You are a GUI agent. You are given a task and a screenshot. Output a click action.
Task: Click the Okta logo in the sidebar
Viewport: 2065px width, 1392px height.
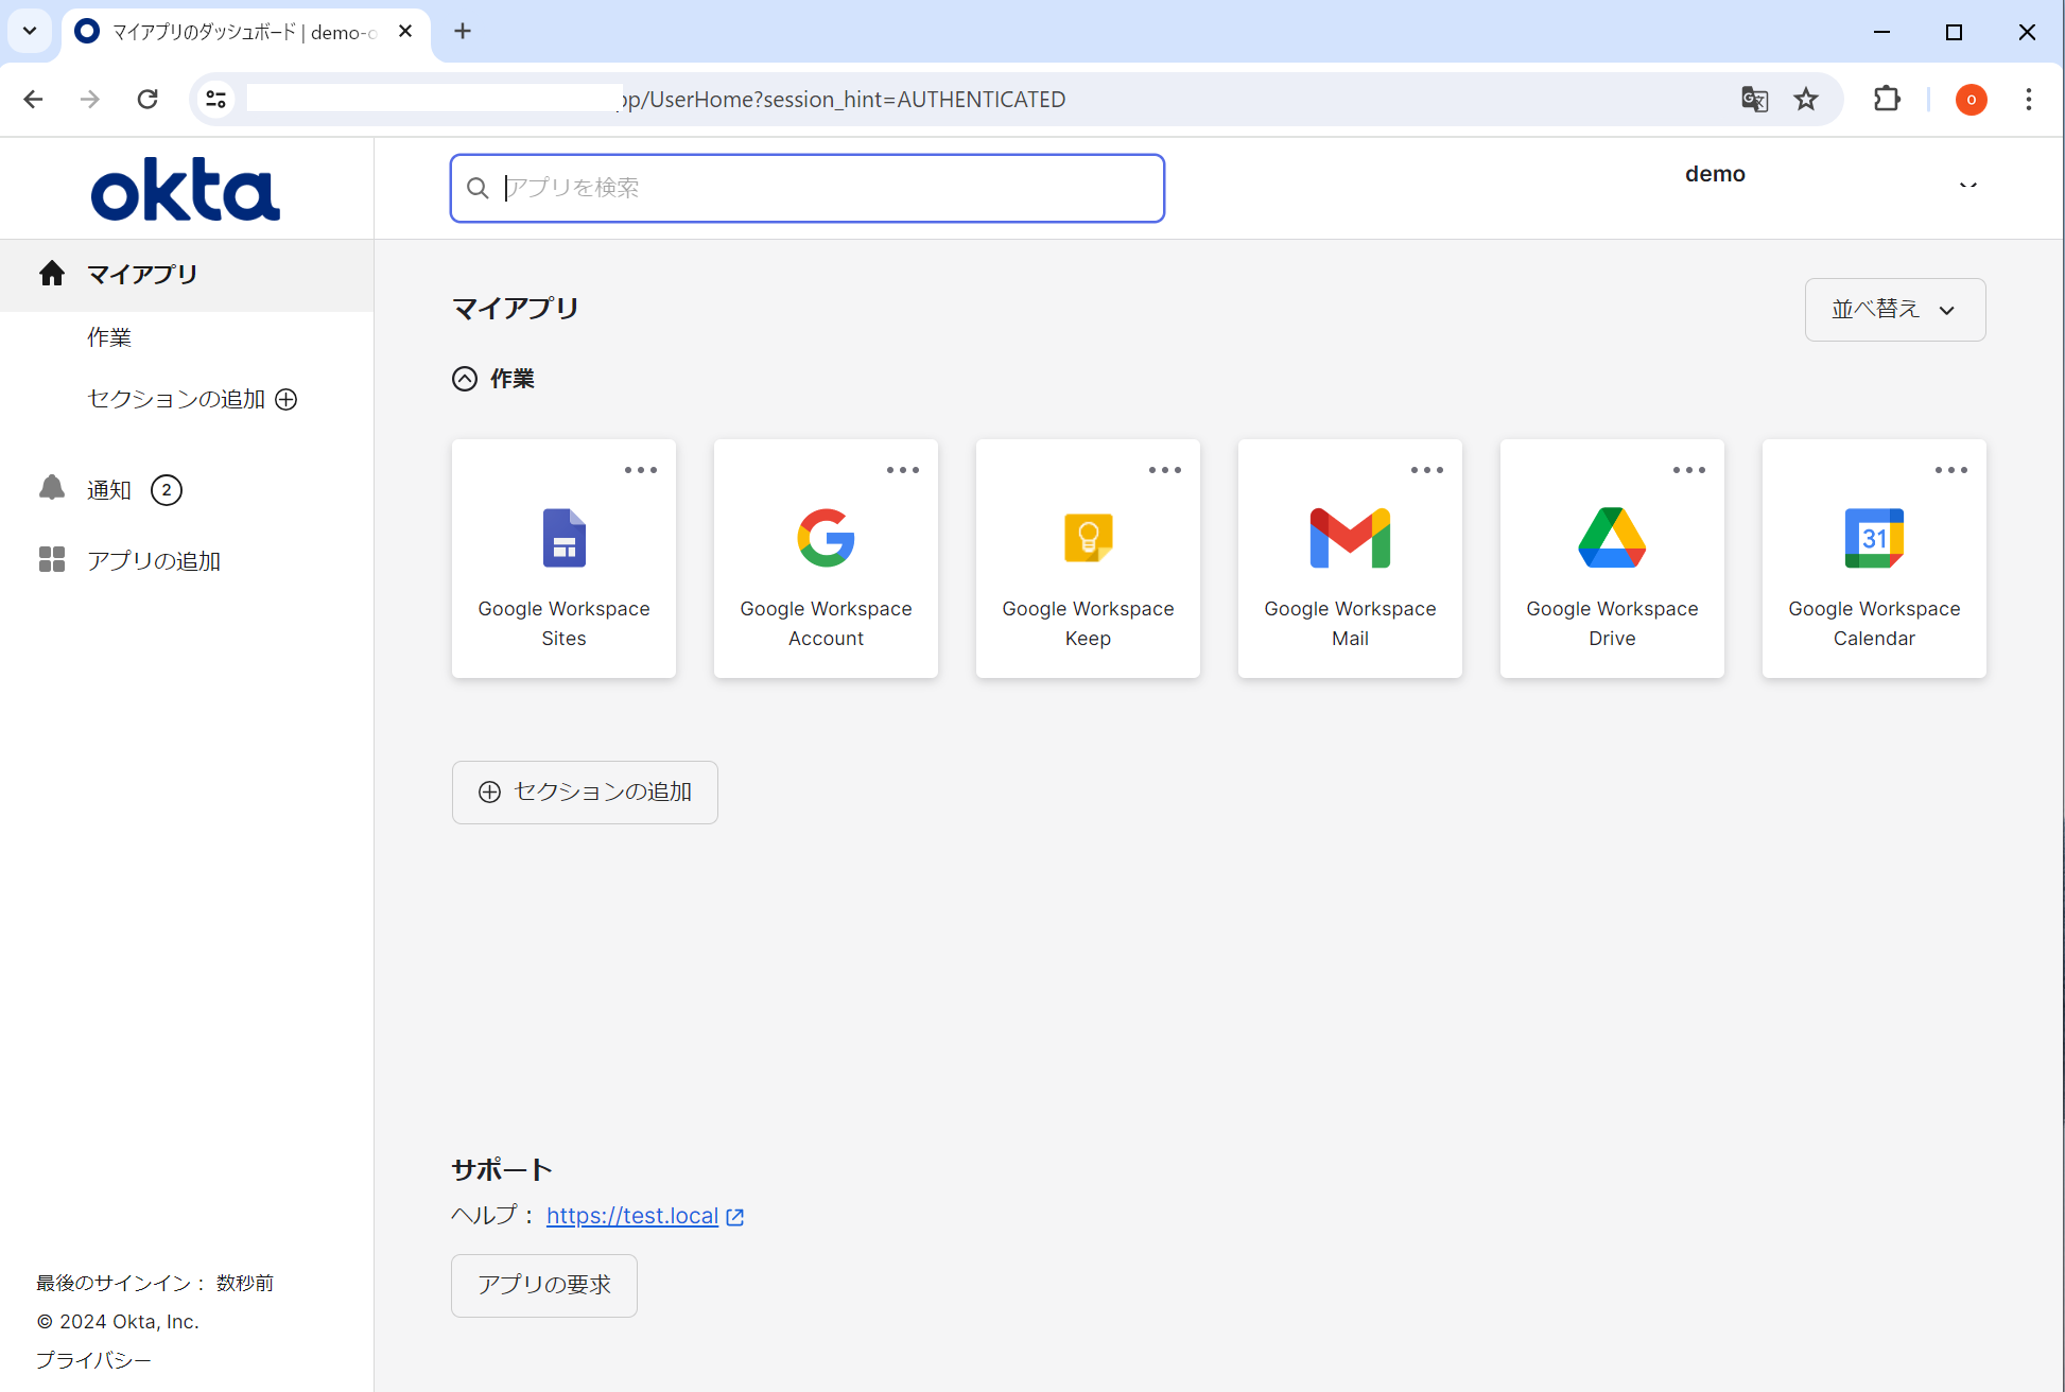(186, 189)
